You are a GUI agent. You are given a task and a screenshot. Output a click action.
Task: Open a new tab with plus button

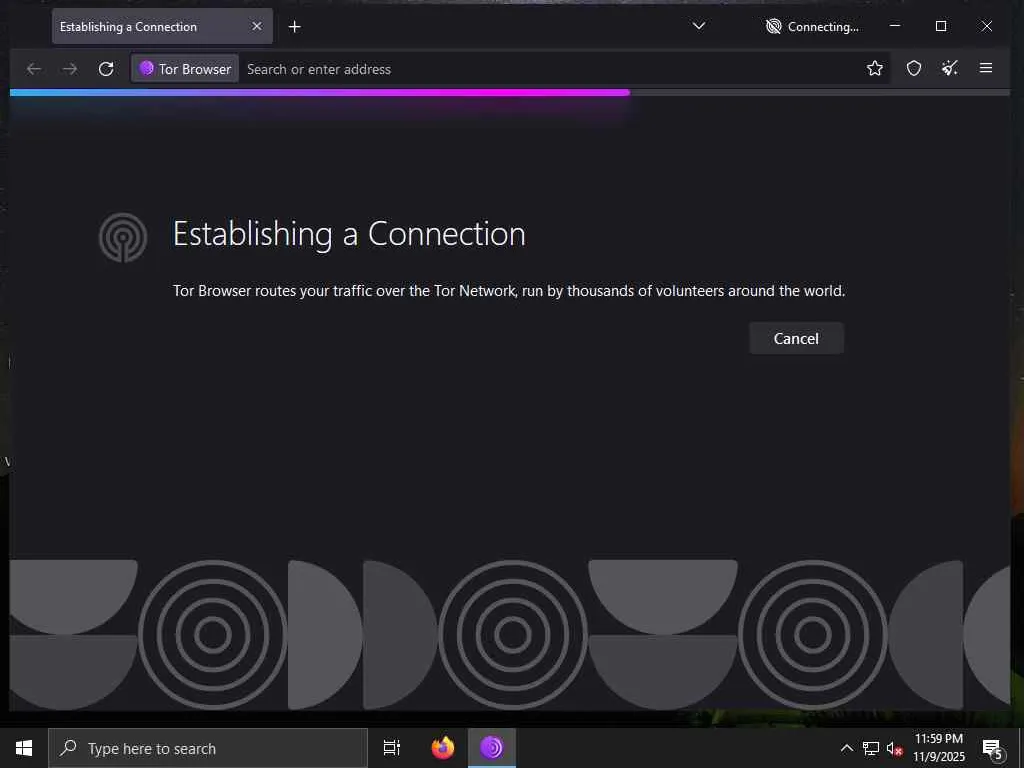[295, 27]
